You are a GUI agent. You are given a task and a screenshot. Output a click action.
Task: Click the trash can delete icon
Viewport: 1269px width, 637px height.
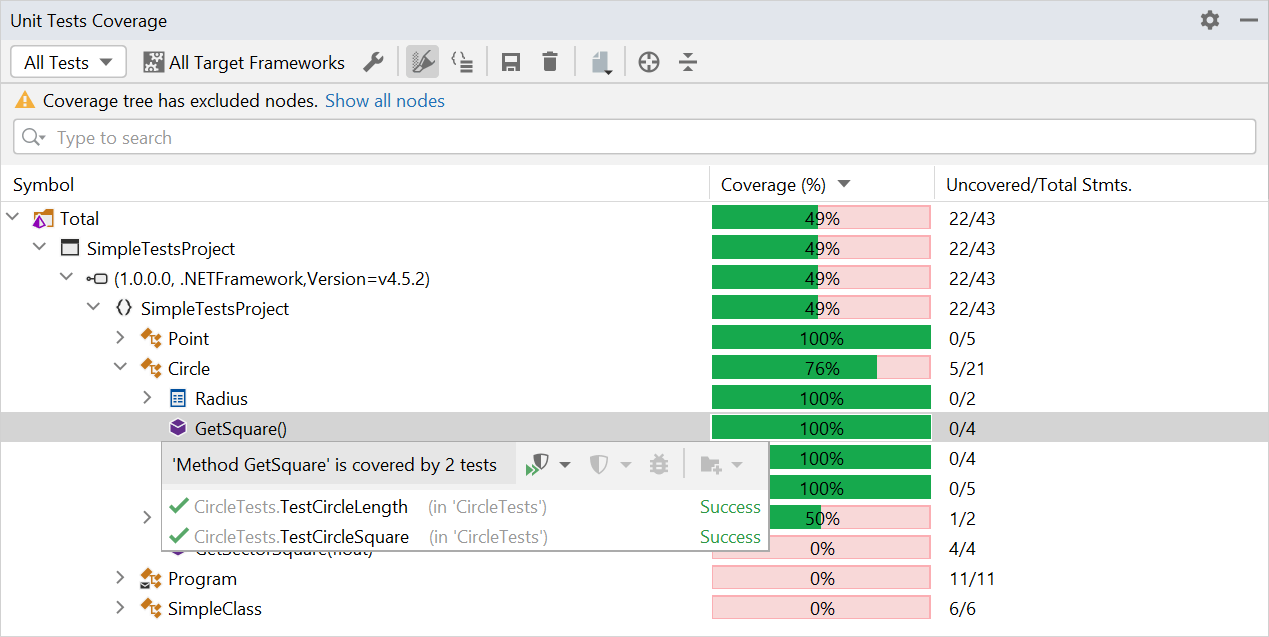pyautogui.click(x=549, y=62)
